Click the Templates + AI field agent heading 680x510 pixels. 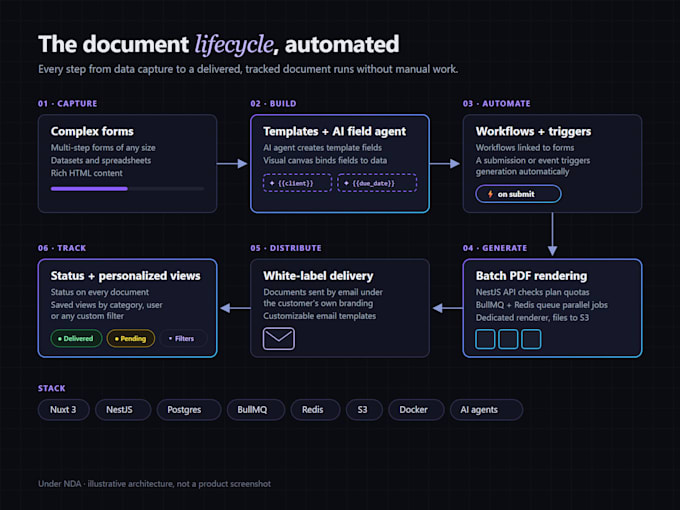[x=334, y=131]
